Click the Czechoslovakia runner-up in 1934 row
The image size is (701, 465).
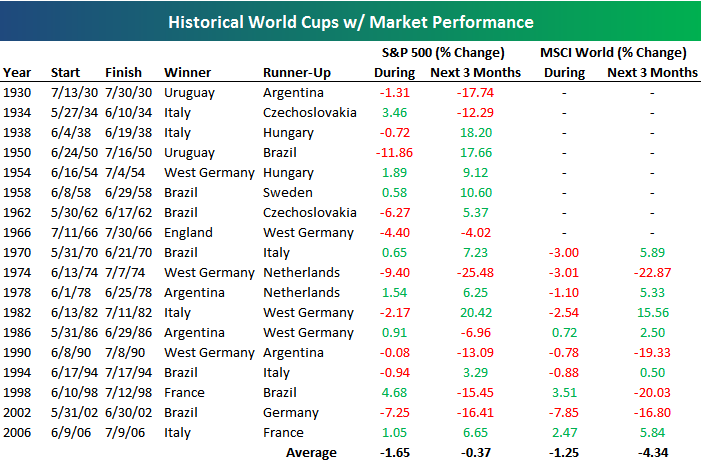coord(310,113)
